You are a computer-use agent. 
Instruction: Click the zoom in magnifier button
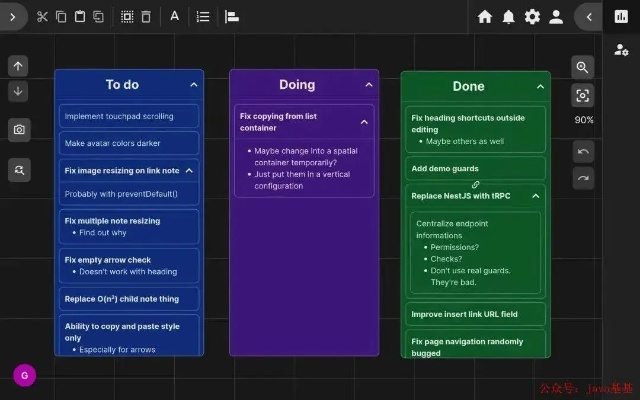pyautogui.click(x=582, y=67)
